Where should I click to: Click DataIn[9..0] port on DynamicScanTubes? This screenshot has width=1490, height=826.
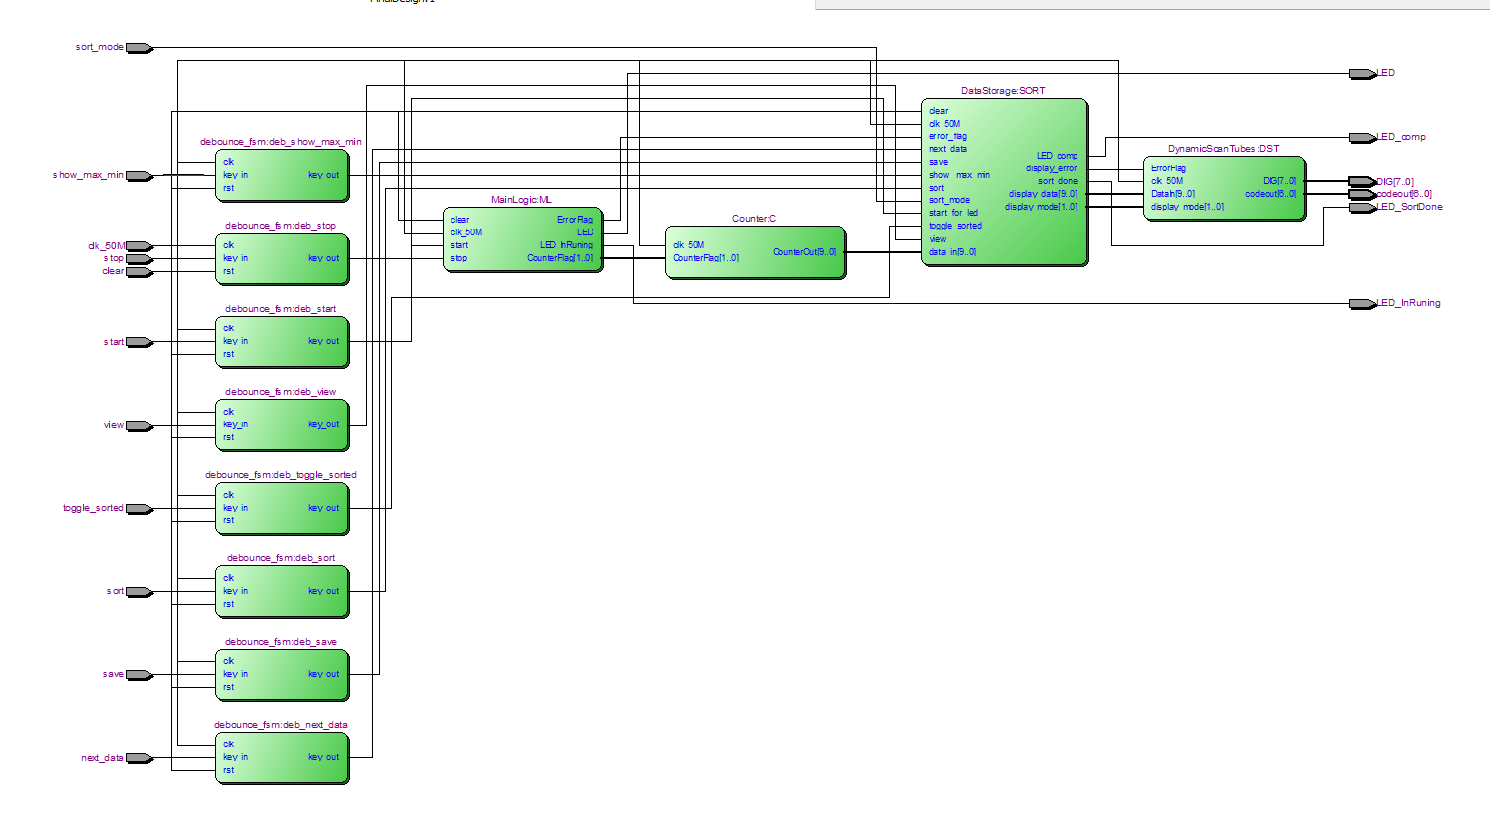pos(1173,194)
